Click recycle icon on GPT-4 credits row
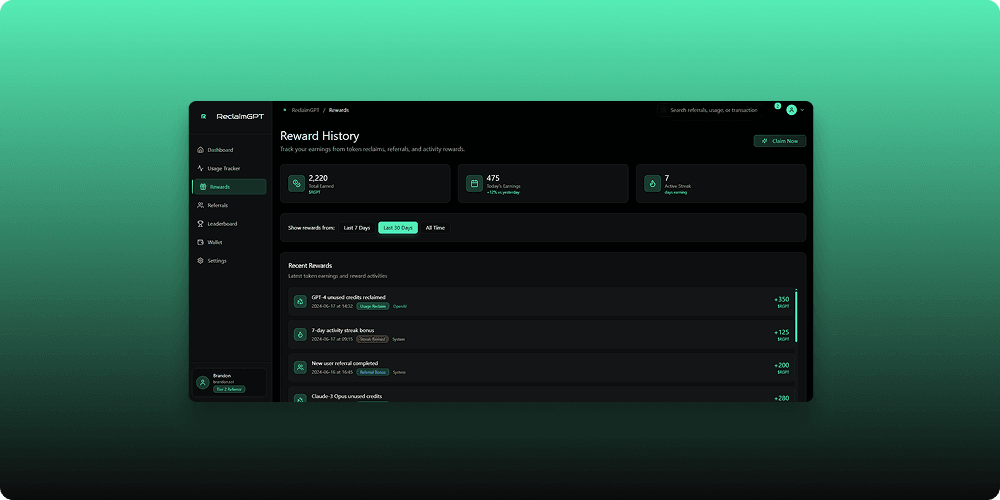The image size is (1000, 500). pos(300,301)
